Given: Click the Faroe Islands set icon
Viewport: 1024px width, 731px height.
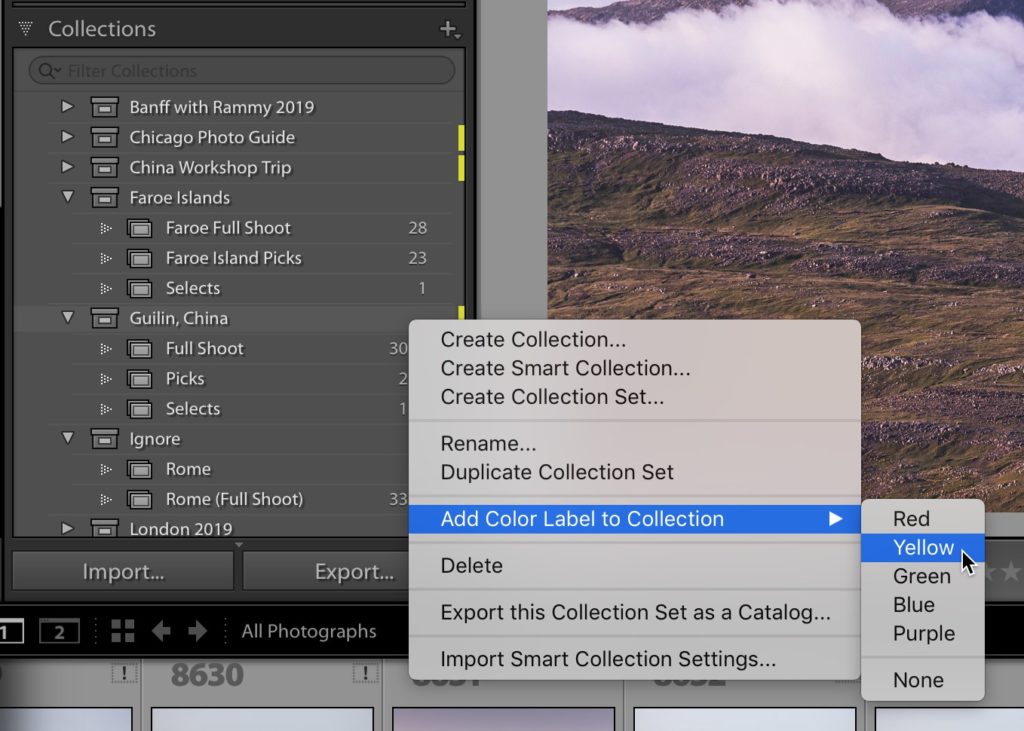Looking at the screenshot, I should pos(104,197).
